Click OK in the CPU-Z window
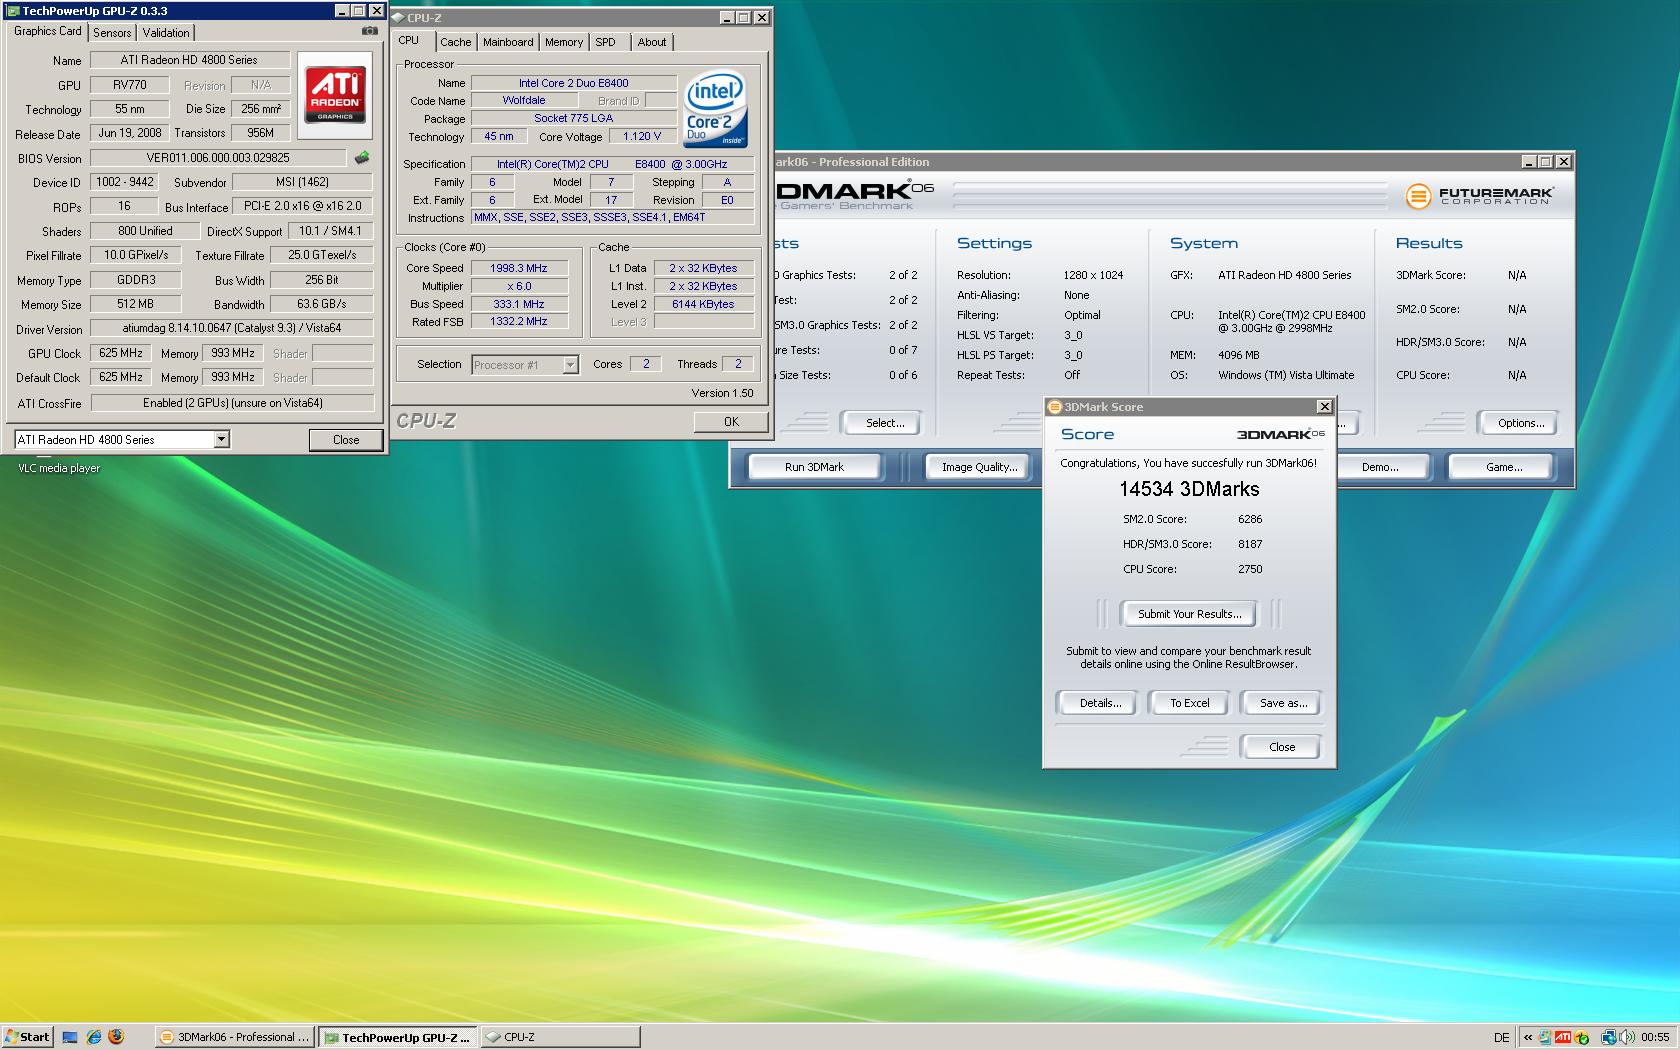The height and width of the screenshot is (1050, 1680). coord(731,422)
